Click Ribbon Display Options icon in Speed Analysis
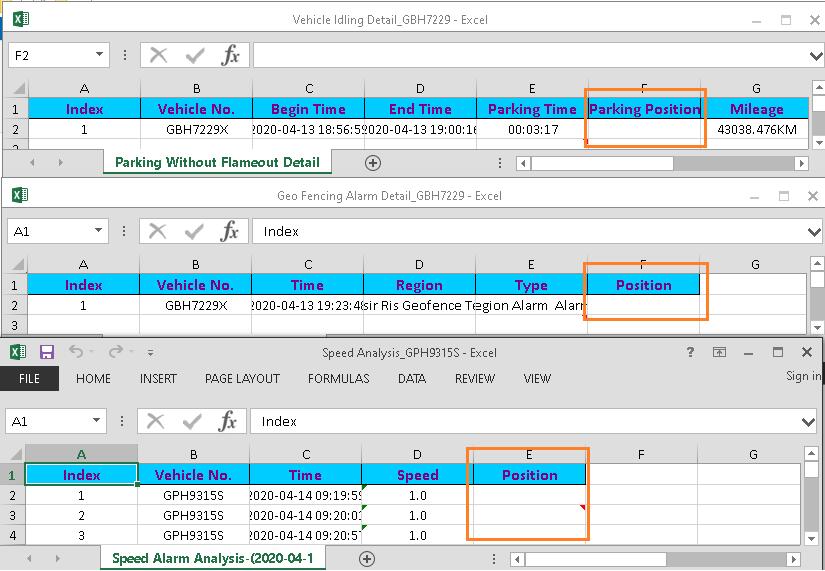 (x=719, y=352)
